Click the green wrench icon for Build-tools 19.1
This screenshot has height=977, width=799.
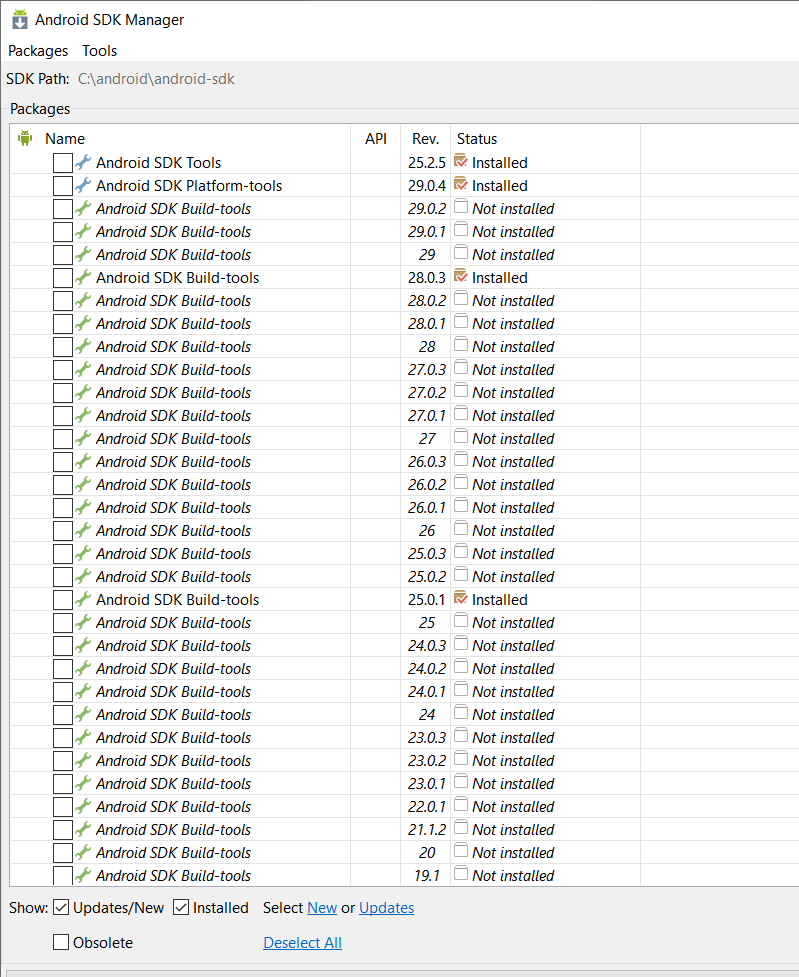click(x=83, y=875)
